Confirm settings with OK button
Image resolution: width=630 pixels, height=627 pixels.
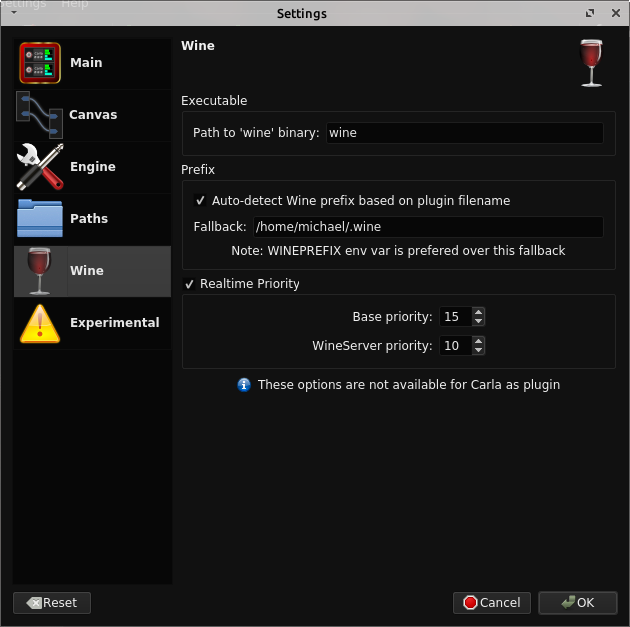click(x=578, y=603)
